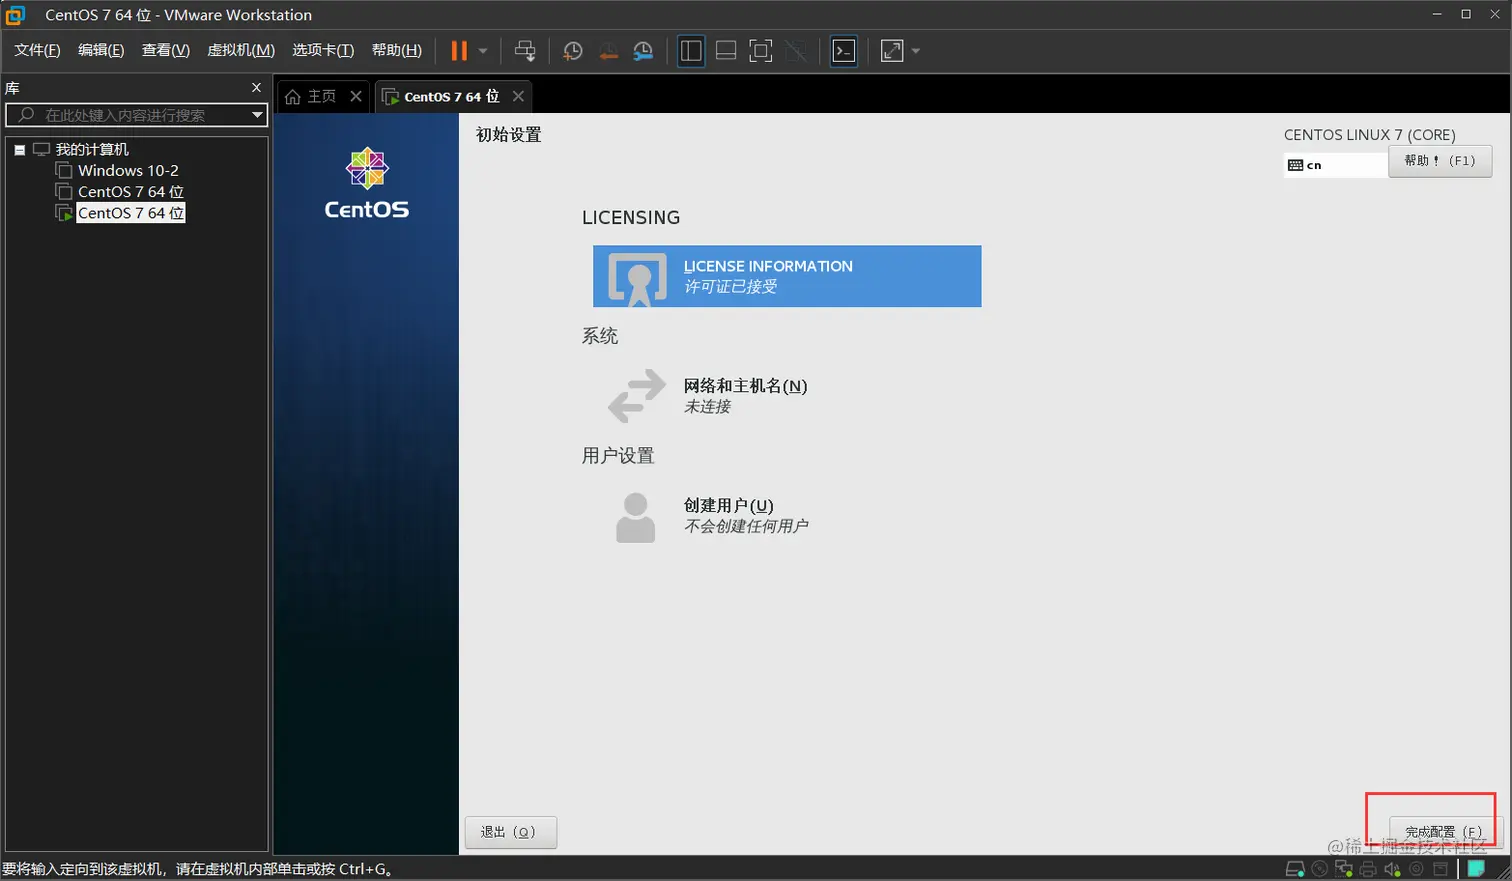The height and width of the screenshot is (881, 1512).
Task: Click the printer status icon
Action: point(1368,869)
